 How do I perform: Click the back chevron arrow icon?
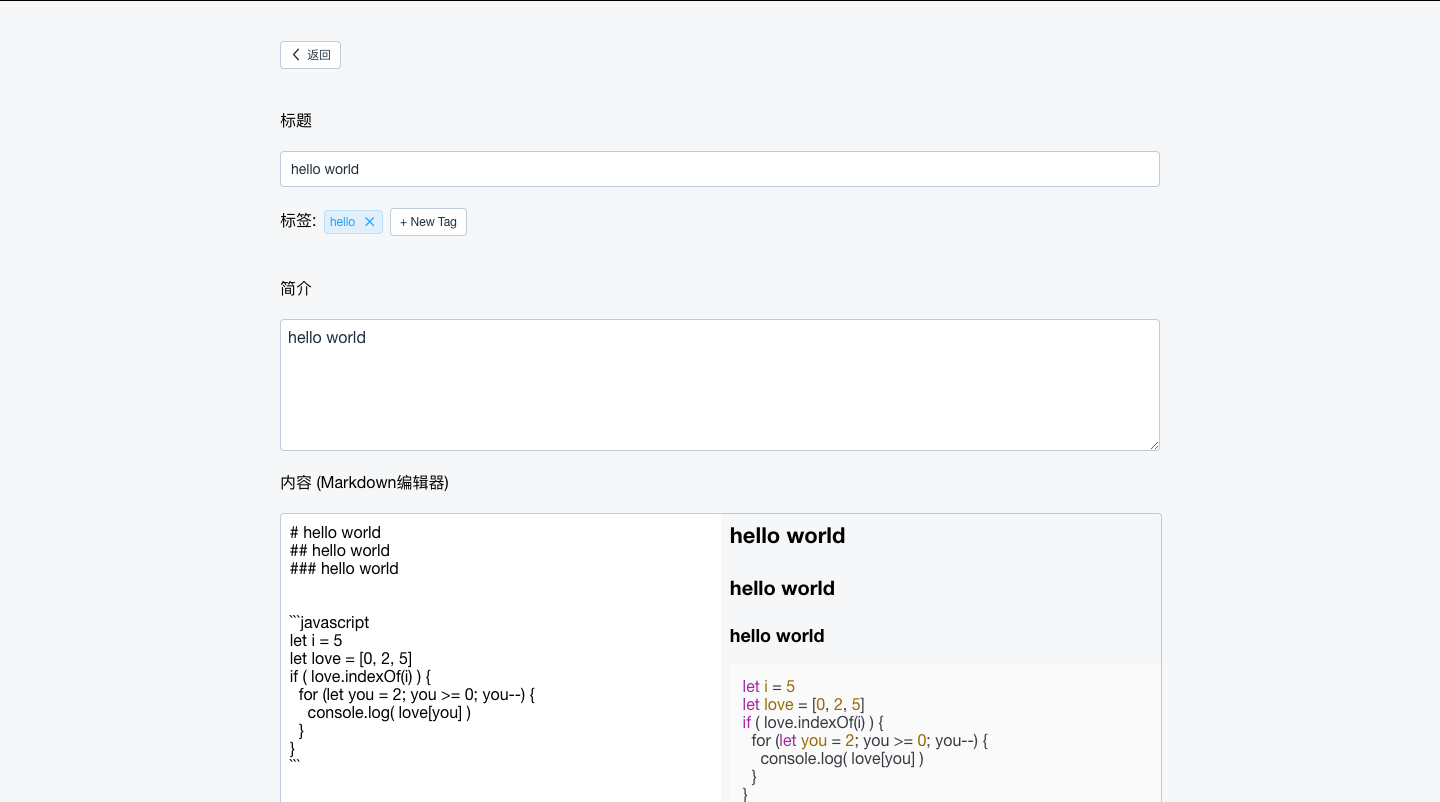coord(296,55)
